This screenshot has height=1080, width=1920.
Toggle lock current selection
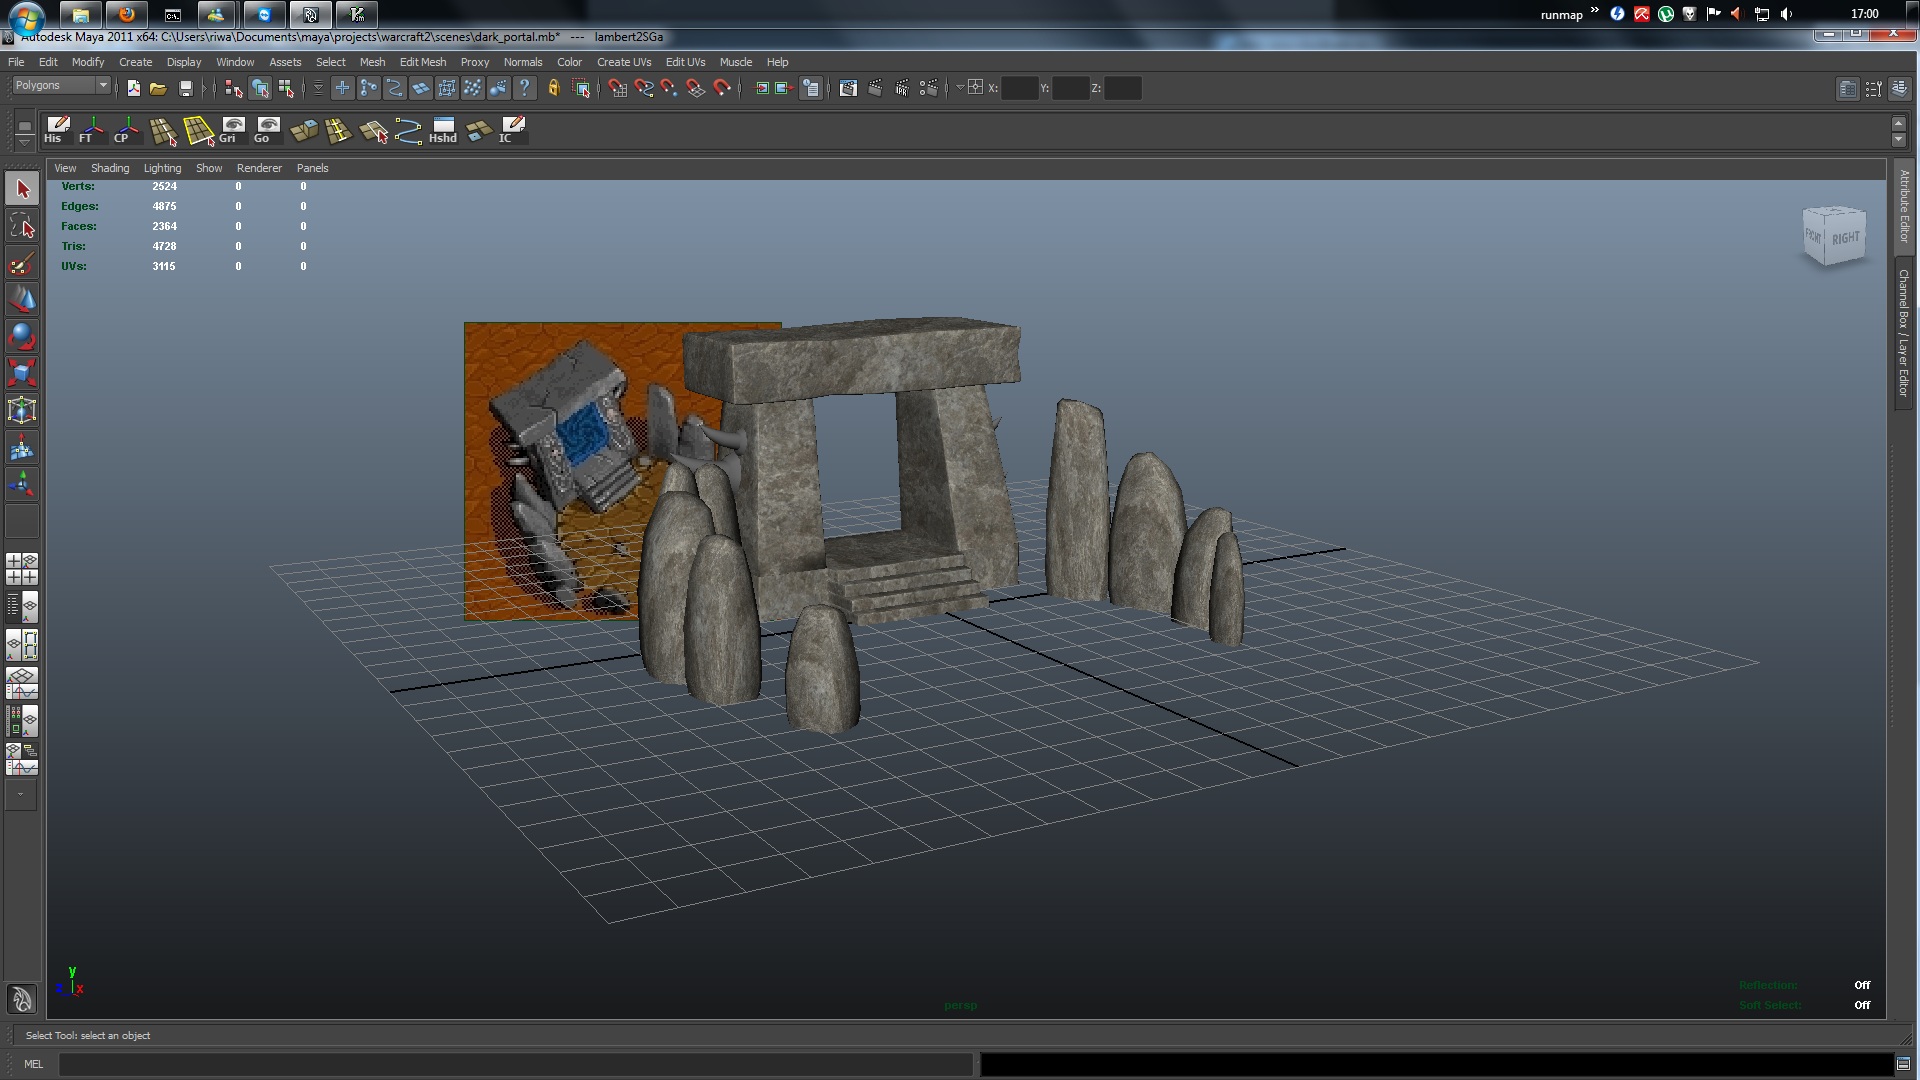(x=554, y=88)
